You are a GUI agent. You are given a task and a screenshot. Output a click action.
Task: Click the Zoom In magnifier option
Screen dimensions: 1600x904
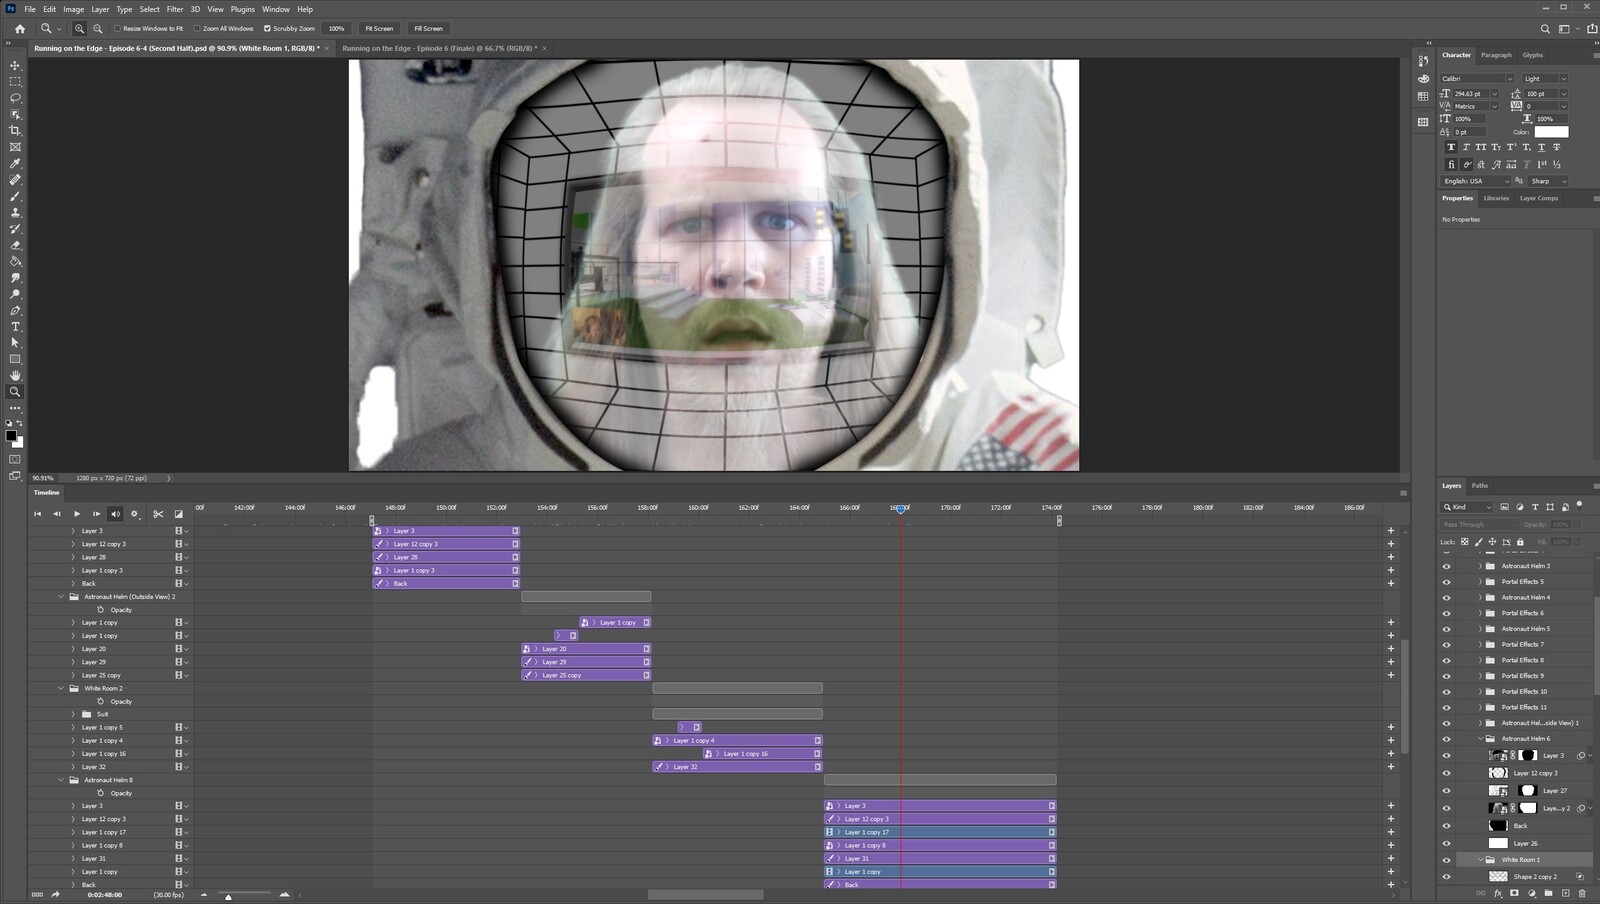(x=79, y=29)
